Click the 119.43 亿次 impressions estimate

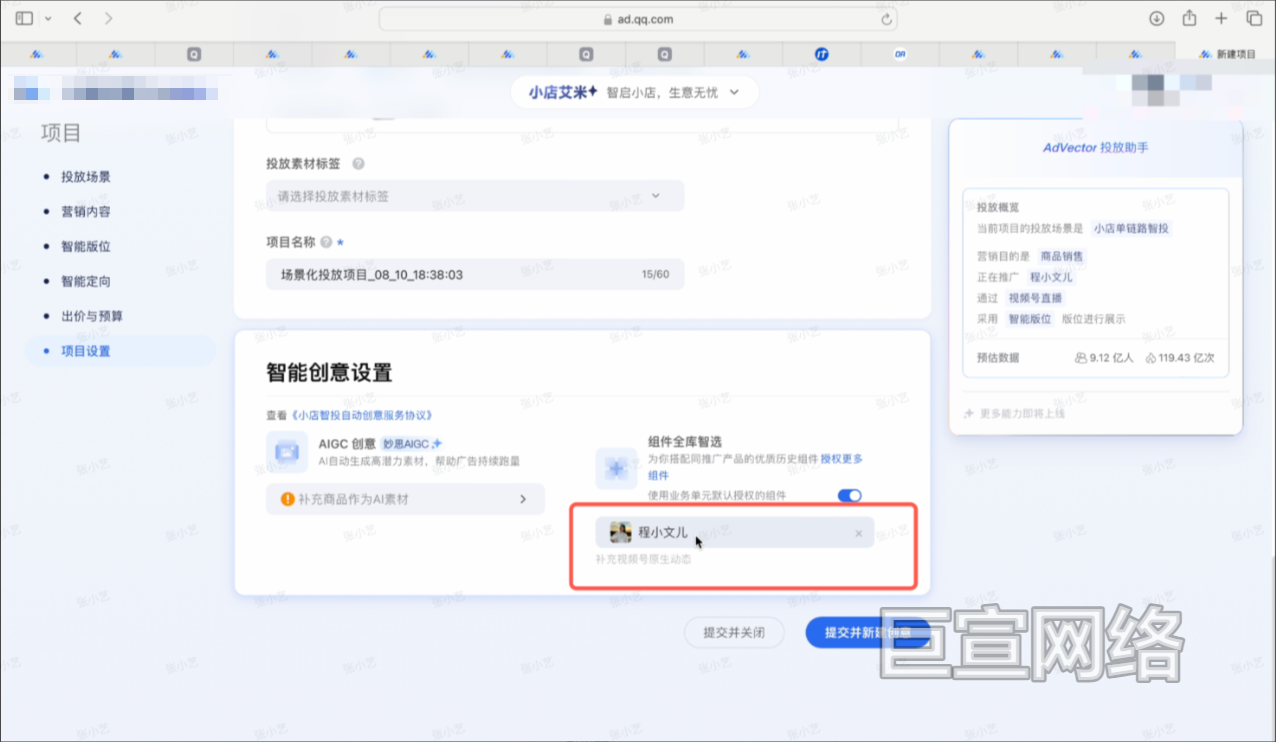pyautogui.click(x=1180, y=357)
